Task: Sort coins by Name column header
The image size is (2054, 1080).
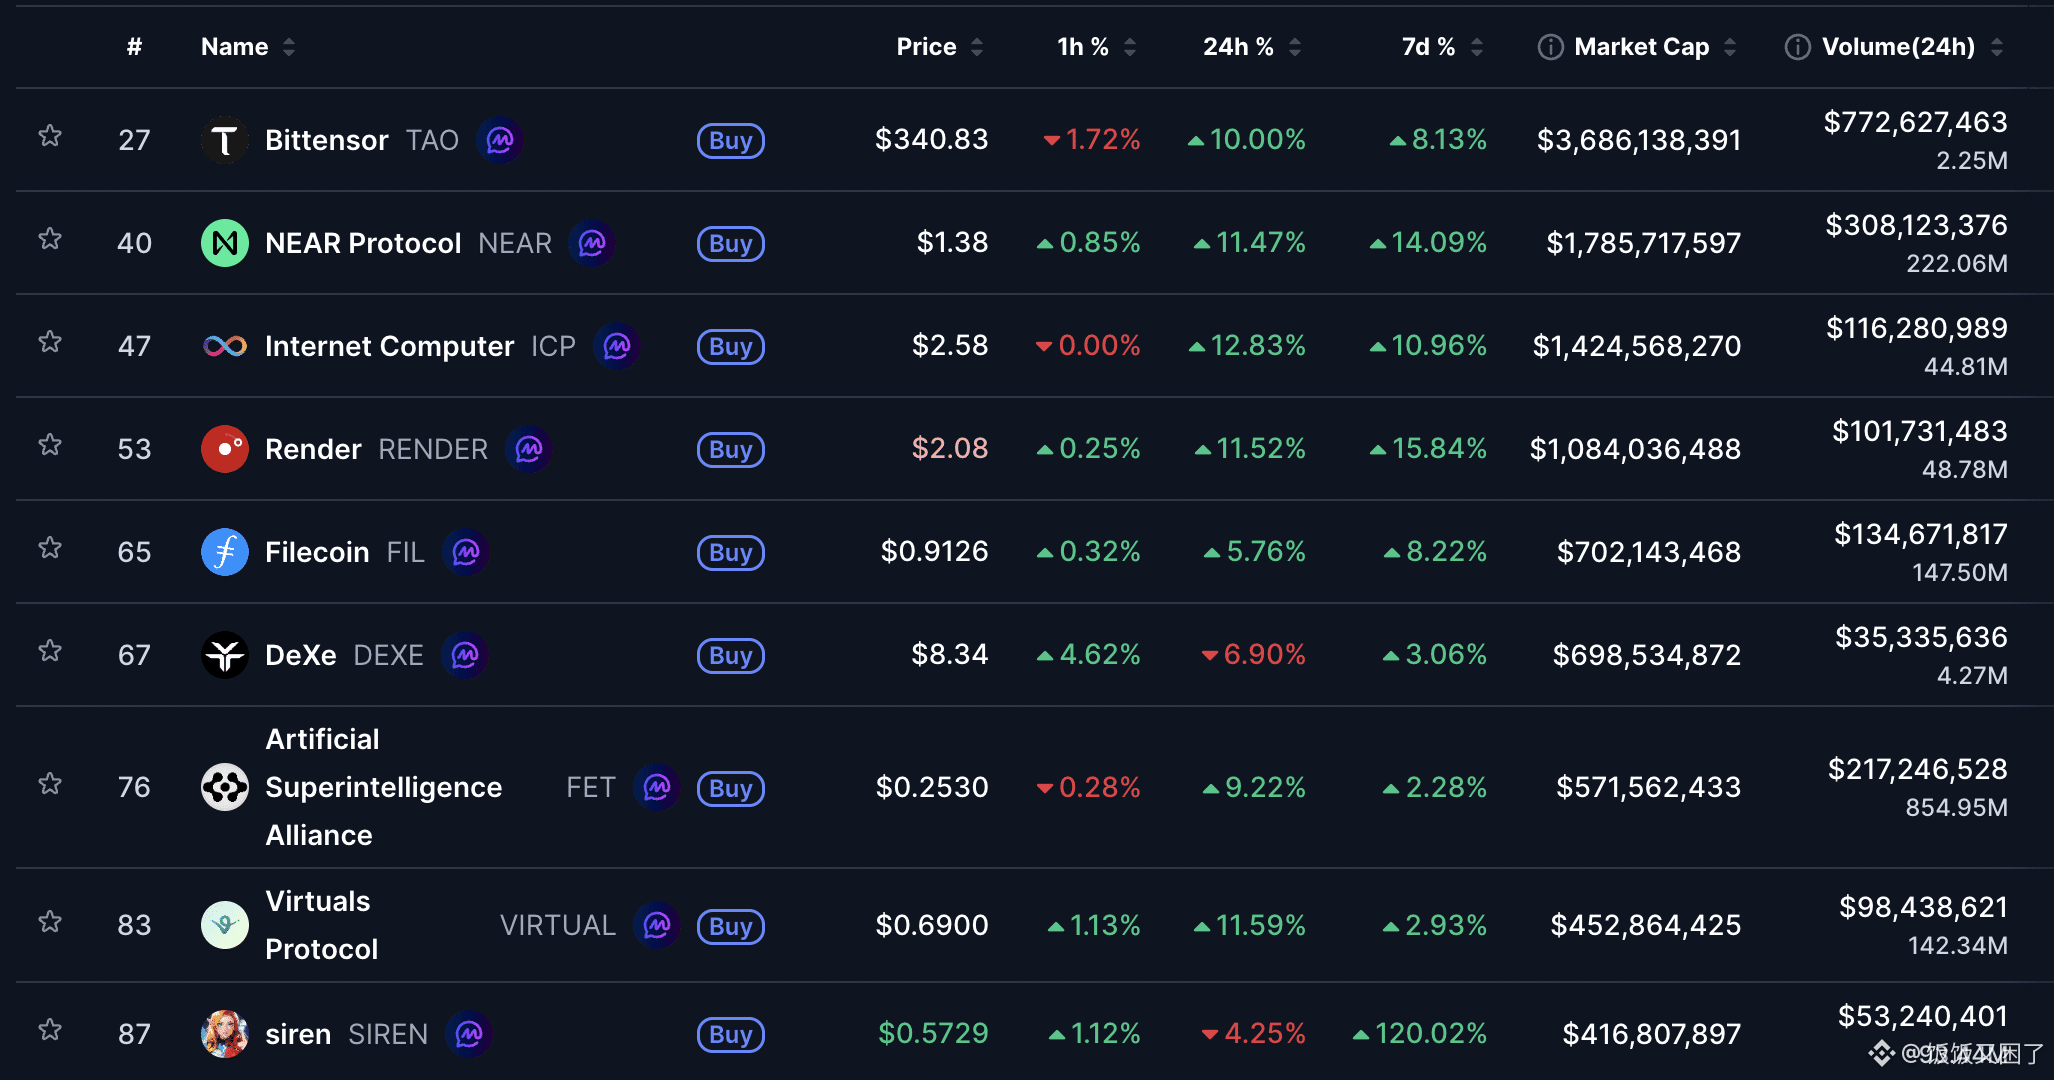Action: [246, 47]
